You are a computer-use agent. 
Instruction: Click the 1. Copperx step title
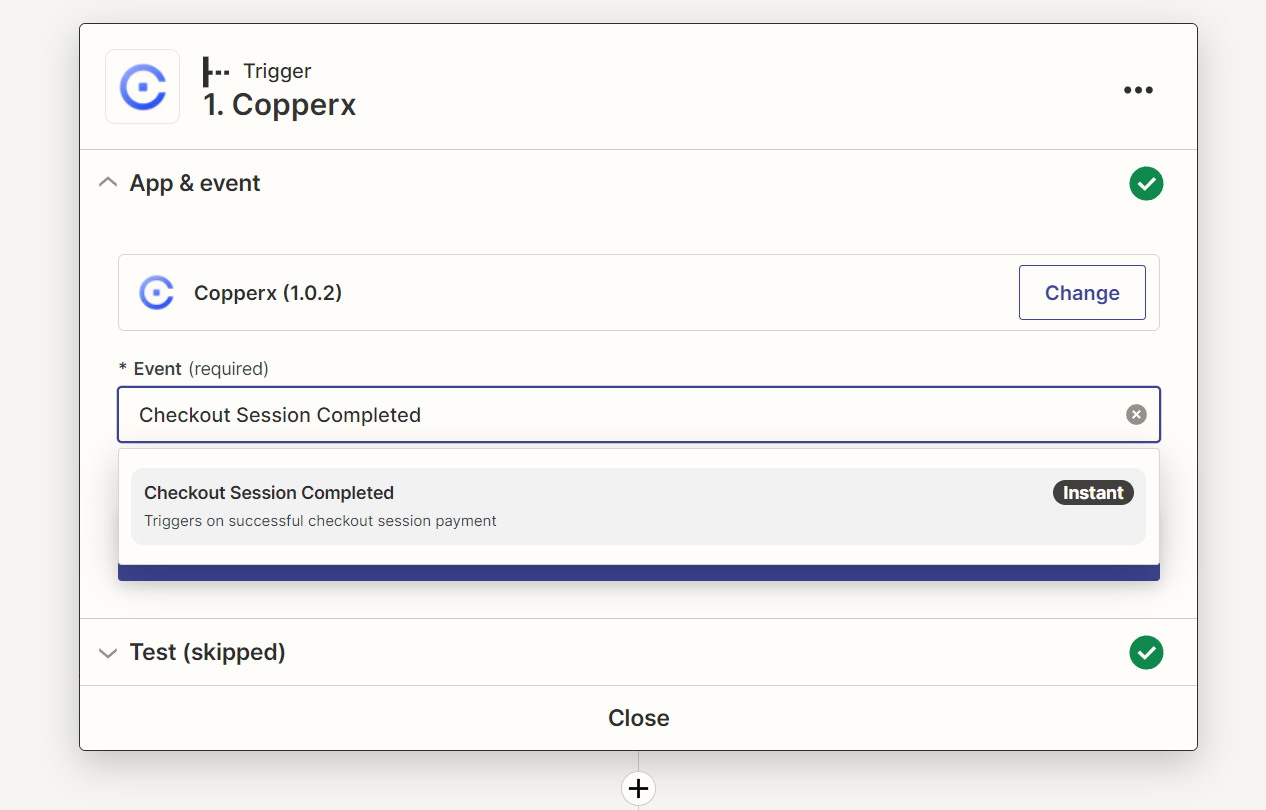[x=280, y=105]
